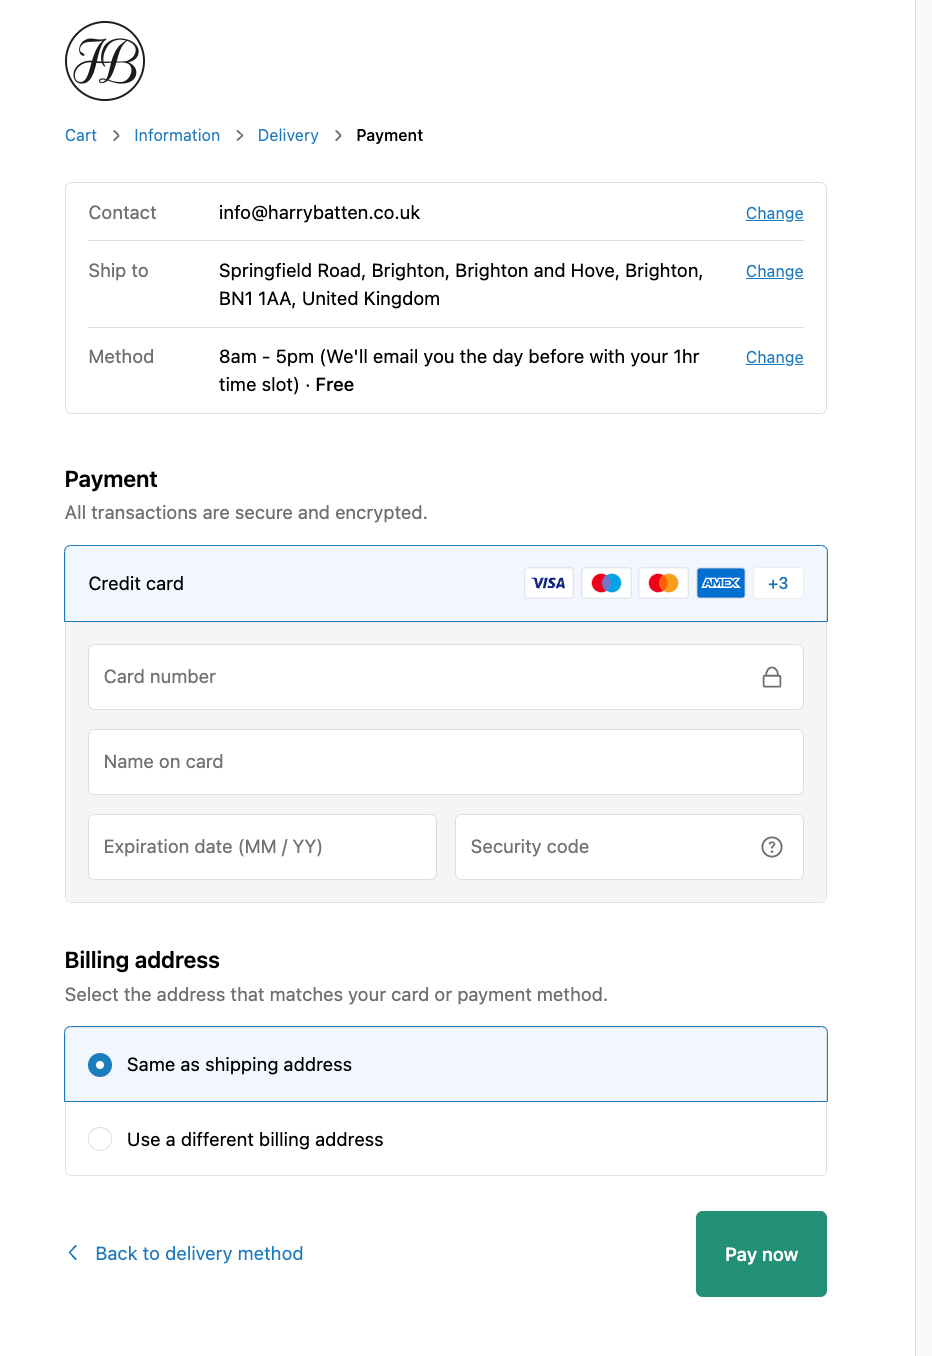Focus the Name on card field

446,762
